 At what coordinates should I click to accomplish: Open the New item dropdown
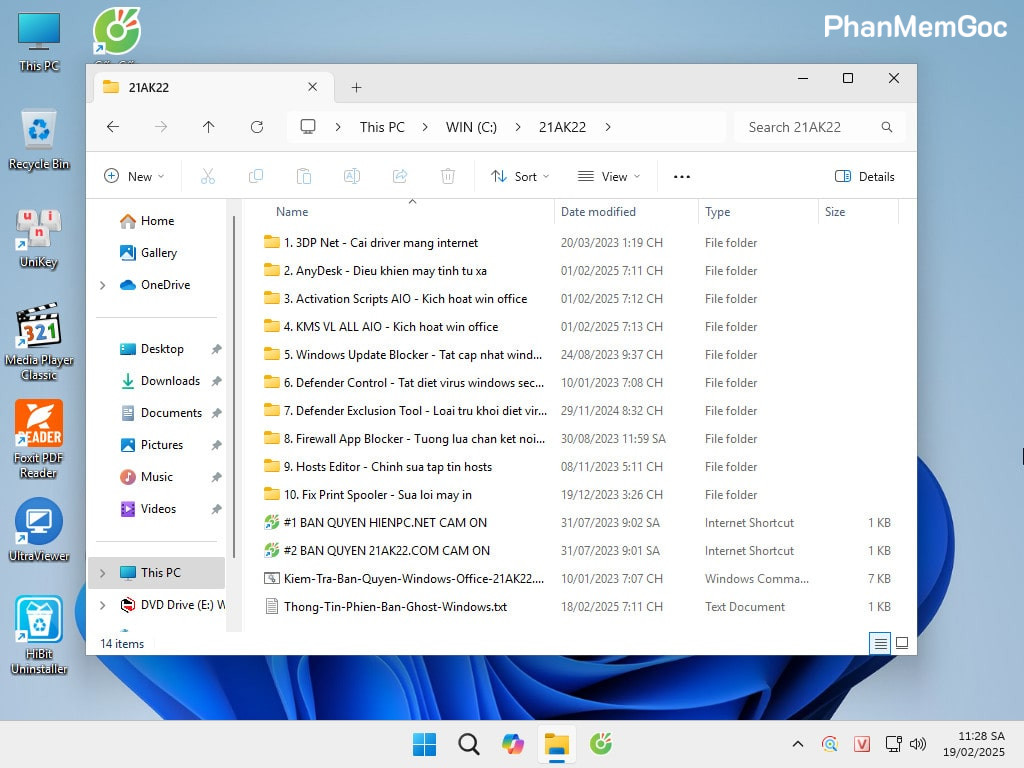(x=134, y=176)
